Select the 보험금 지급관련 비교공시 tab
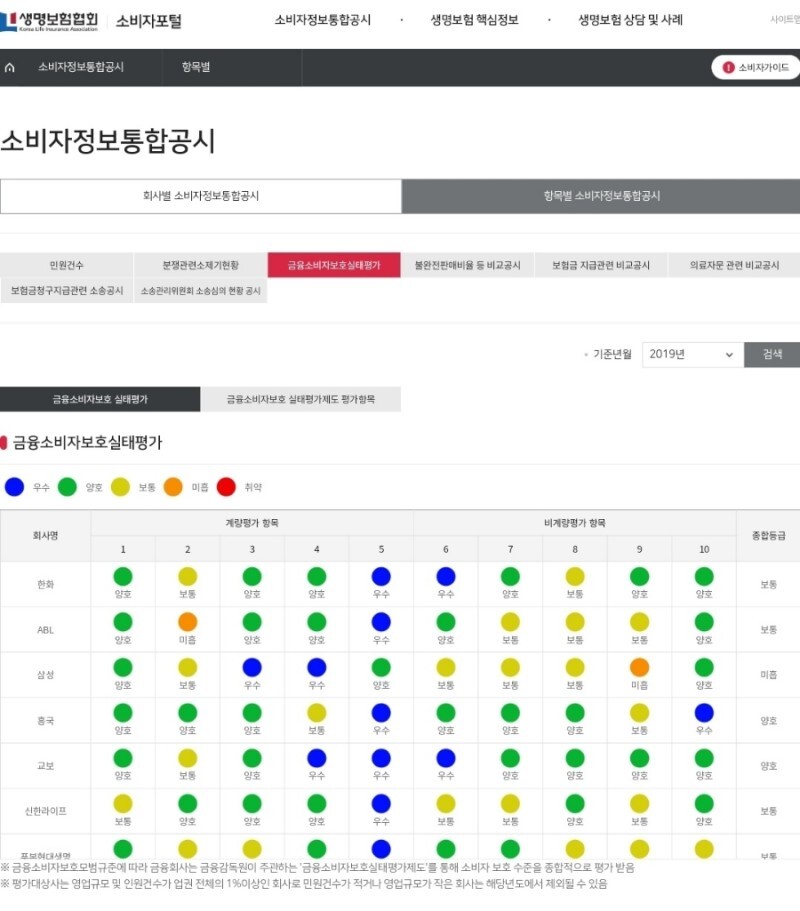The image size is (800, 911). [x=601, y=265]
